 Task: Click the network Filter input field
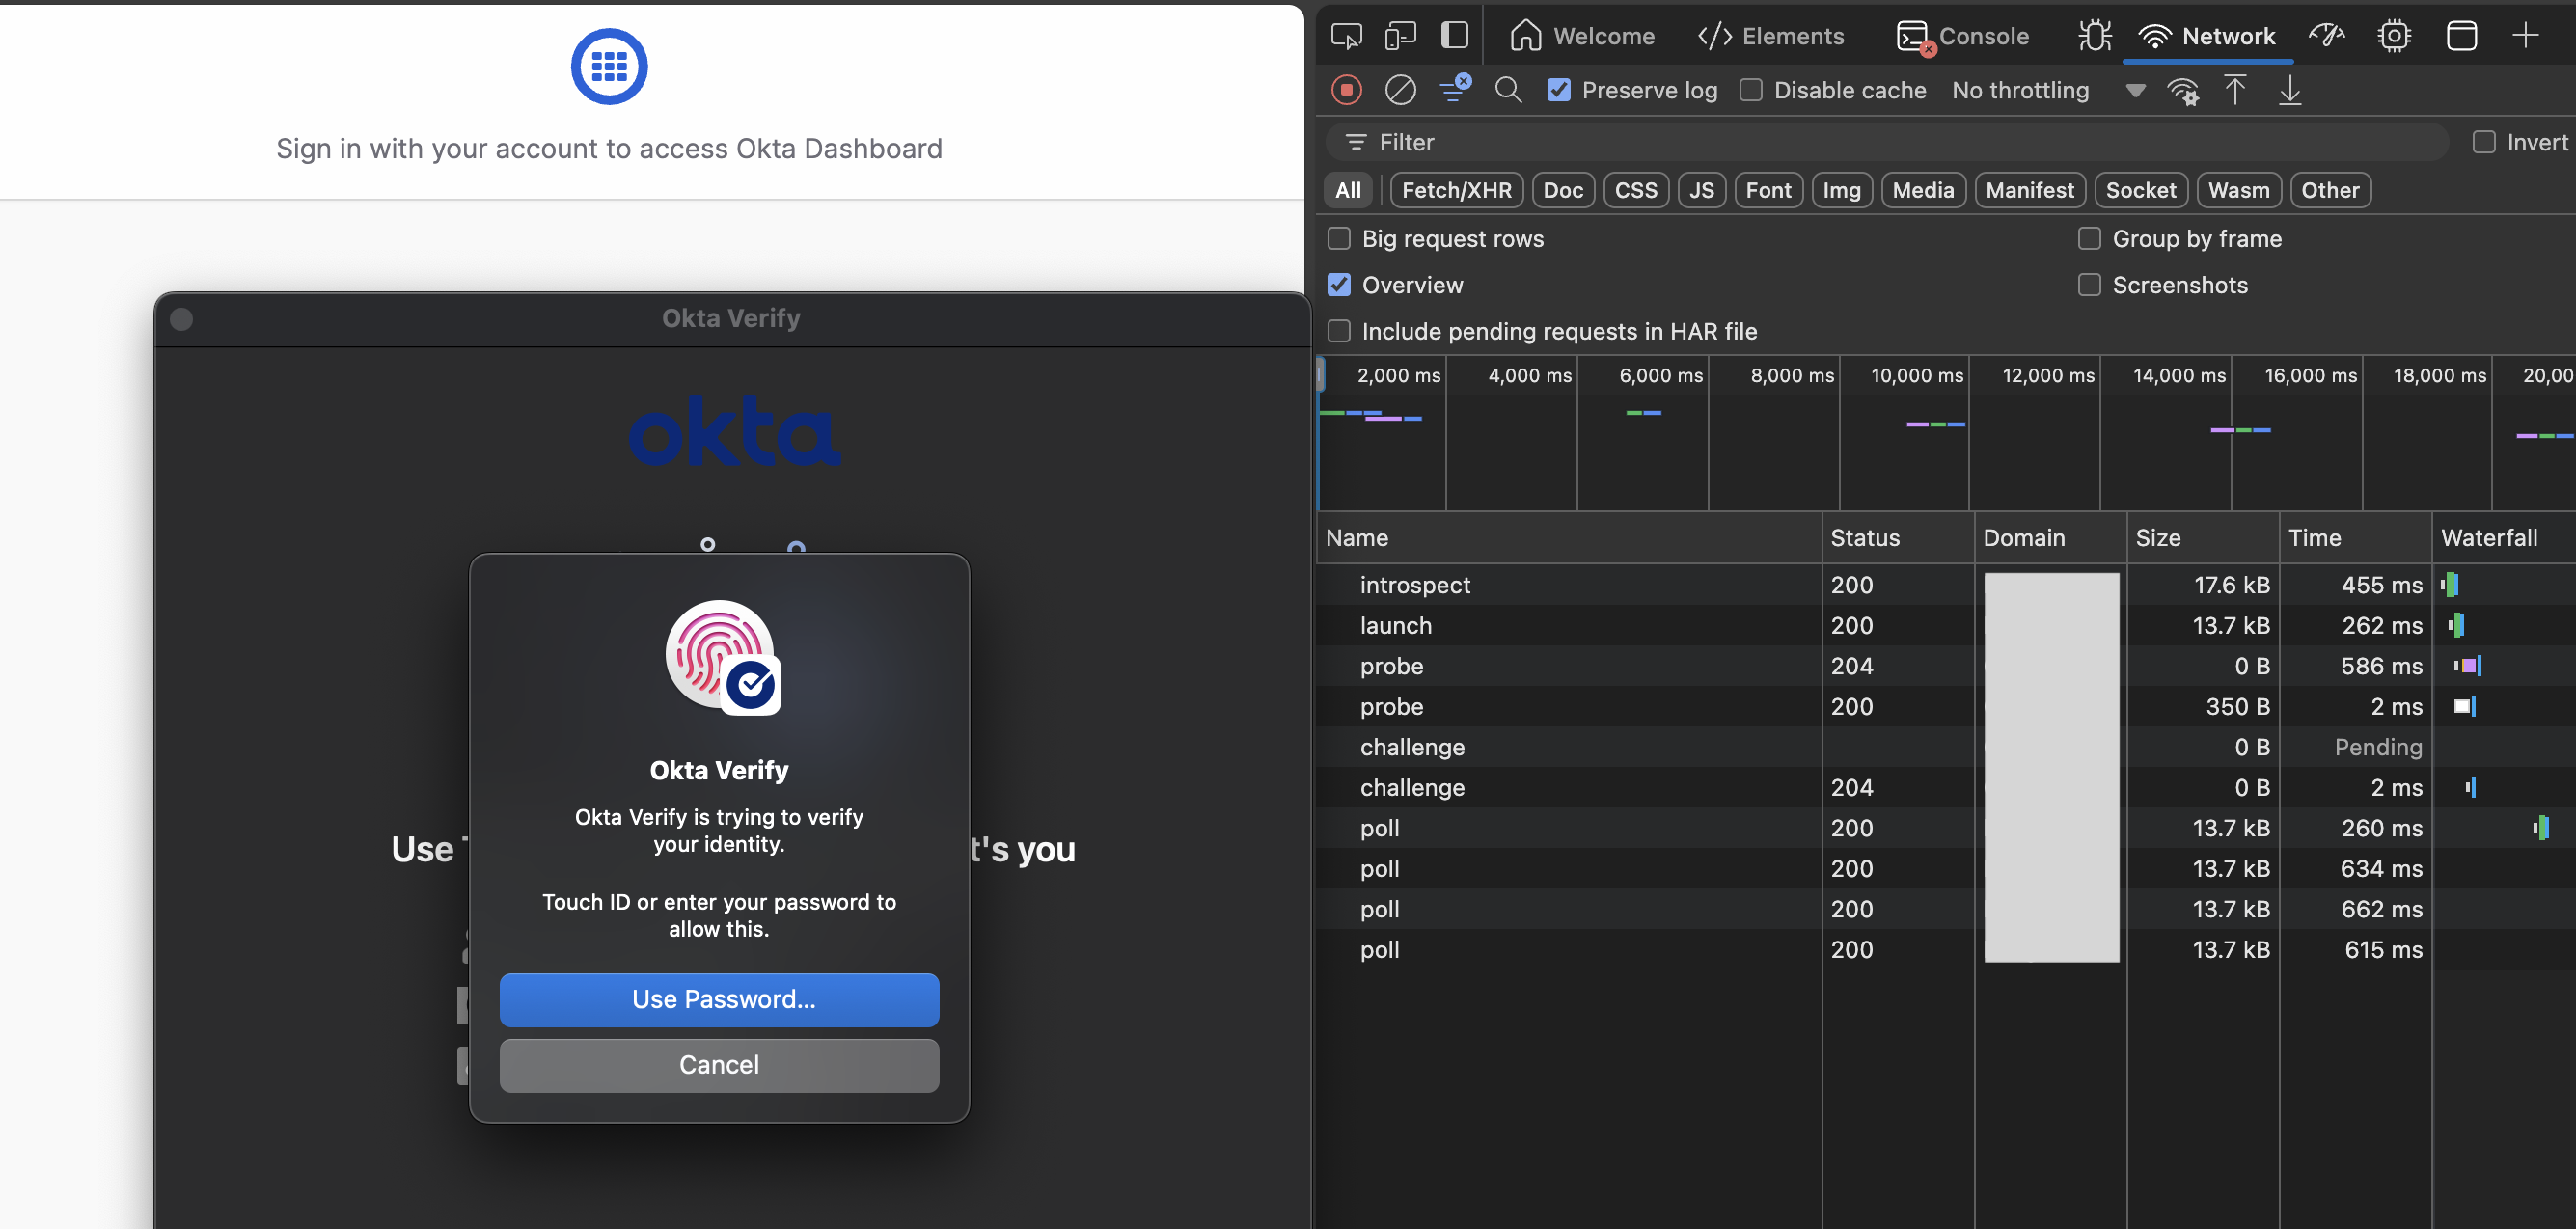point(1887,142)
